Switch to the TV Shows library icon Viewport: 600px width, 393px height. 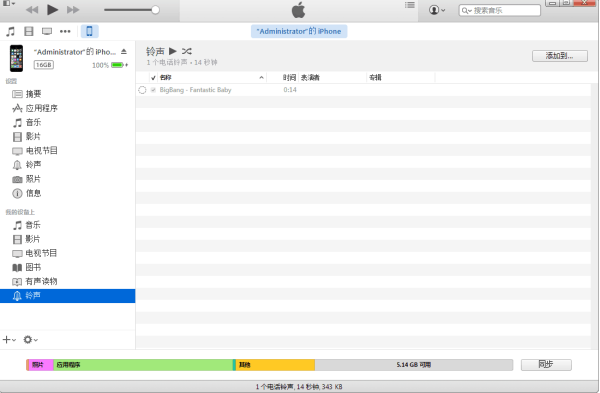click(47, 31)
